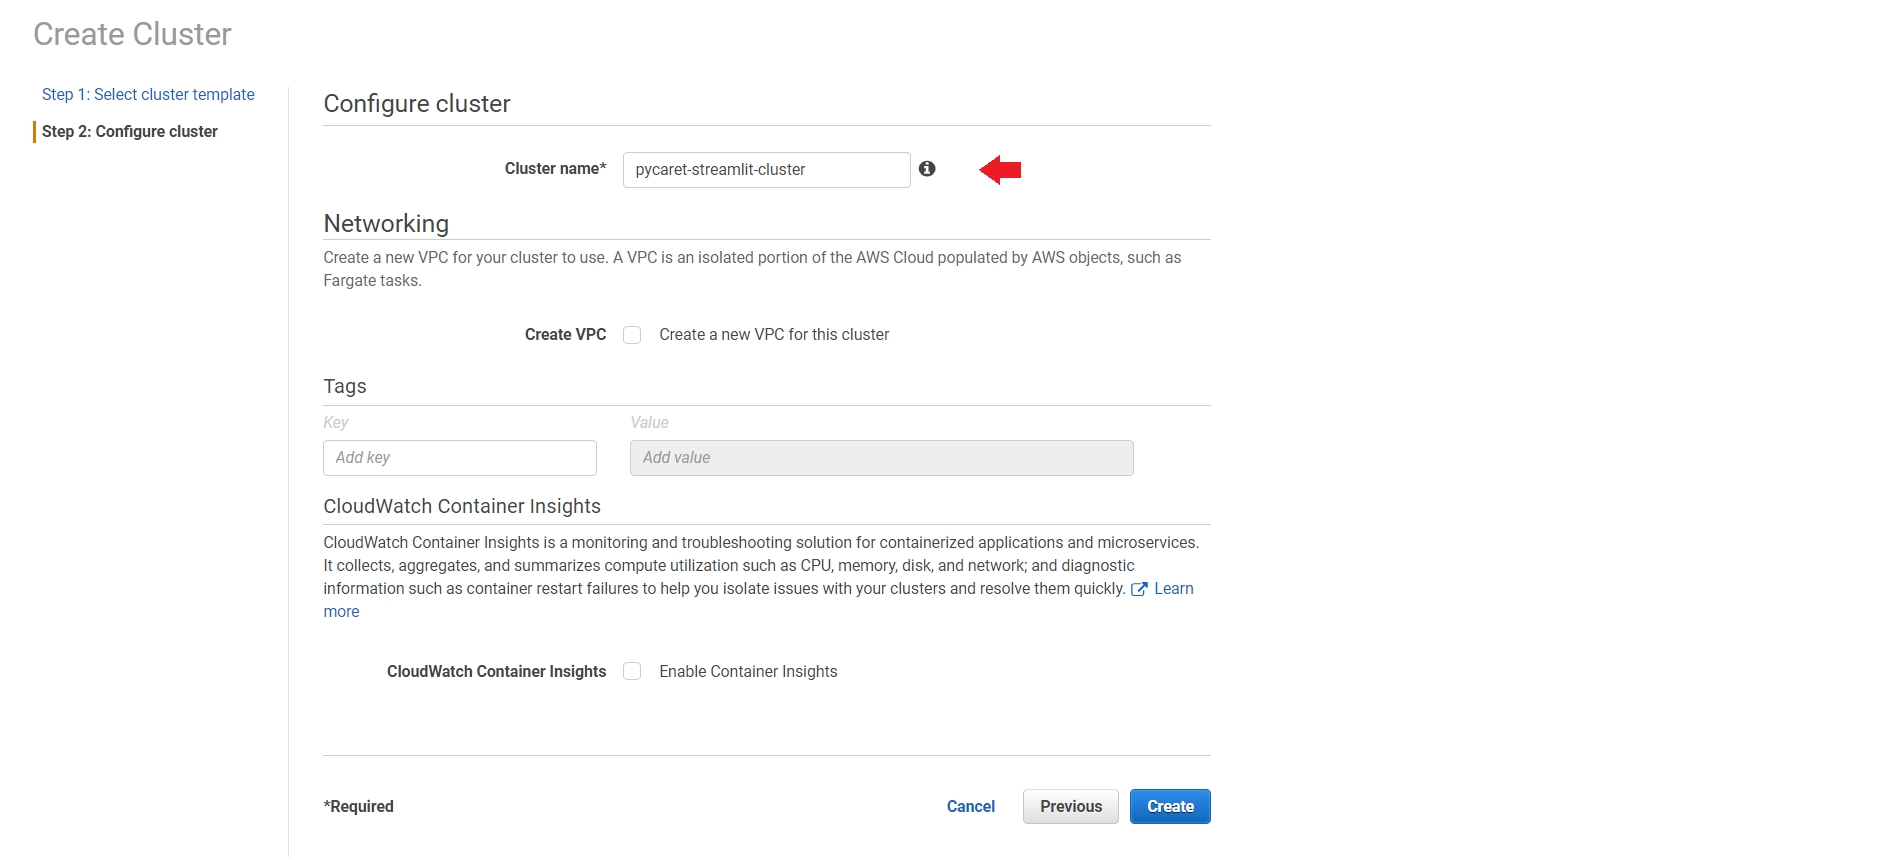The width and height of the screenshot is (1890, 860).
Task: Focus the Cluster name text field
Action: tap(765, 170)
